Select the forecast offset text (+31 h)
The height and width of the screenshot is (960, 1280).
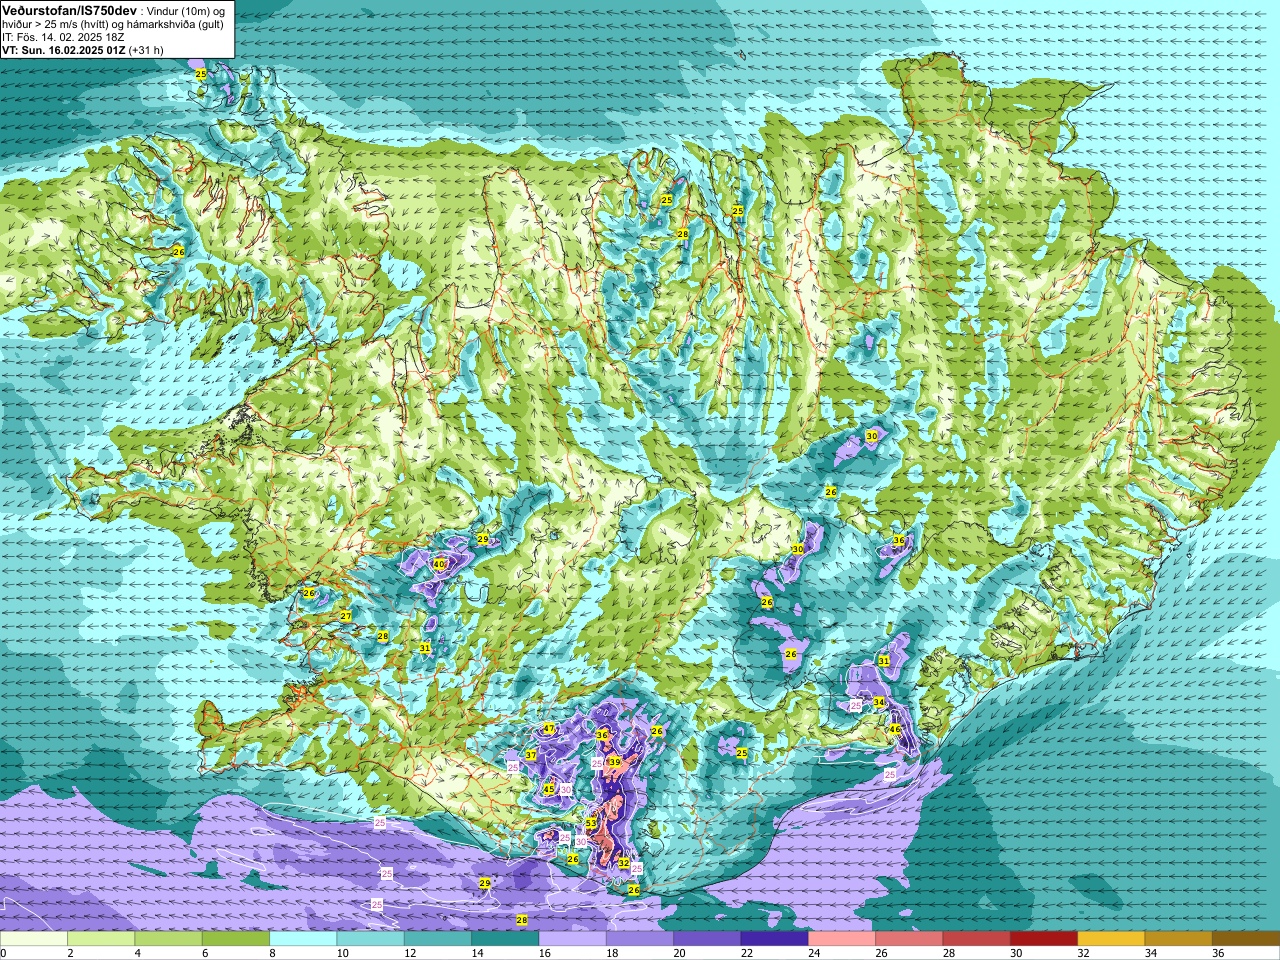click(146, 50)
